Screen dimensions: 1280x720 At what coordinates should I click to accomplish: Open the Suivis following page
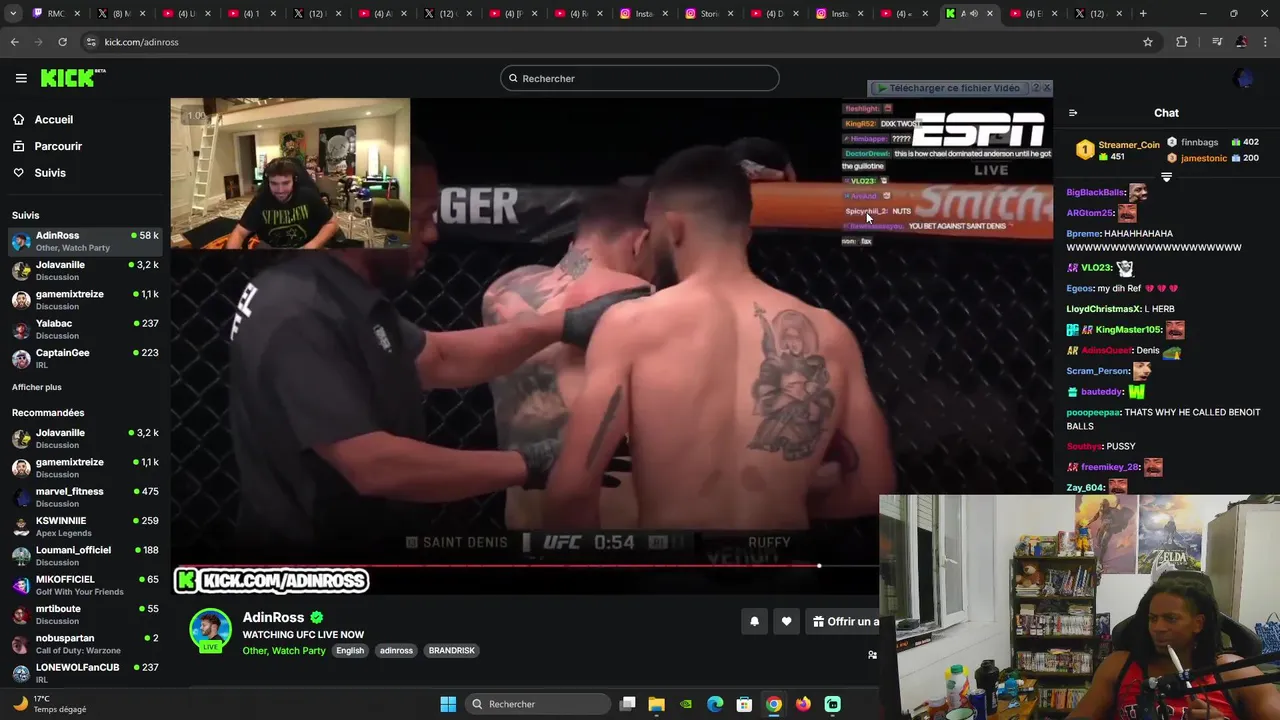click(x=50, y=173)
